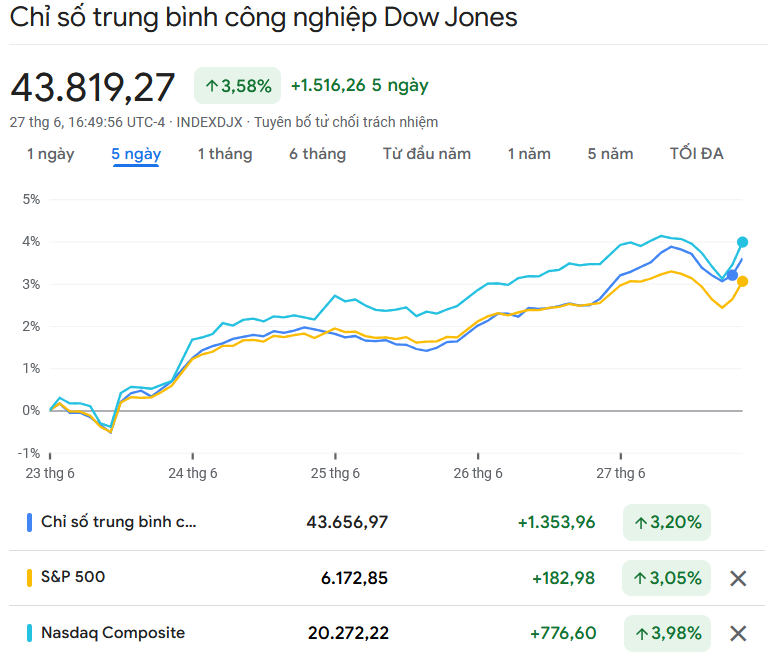Click the green 3,58% change badge
Viewport: 768px width, 654px height.
tap(238, 86)
